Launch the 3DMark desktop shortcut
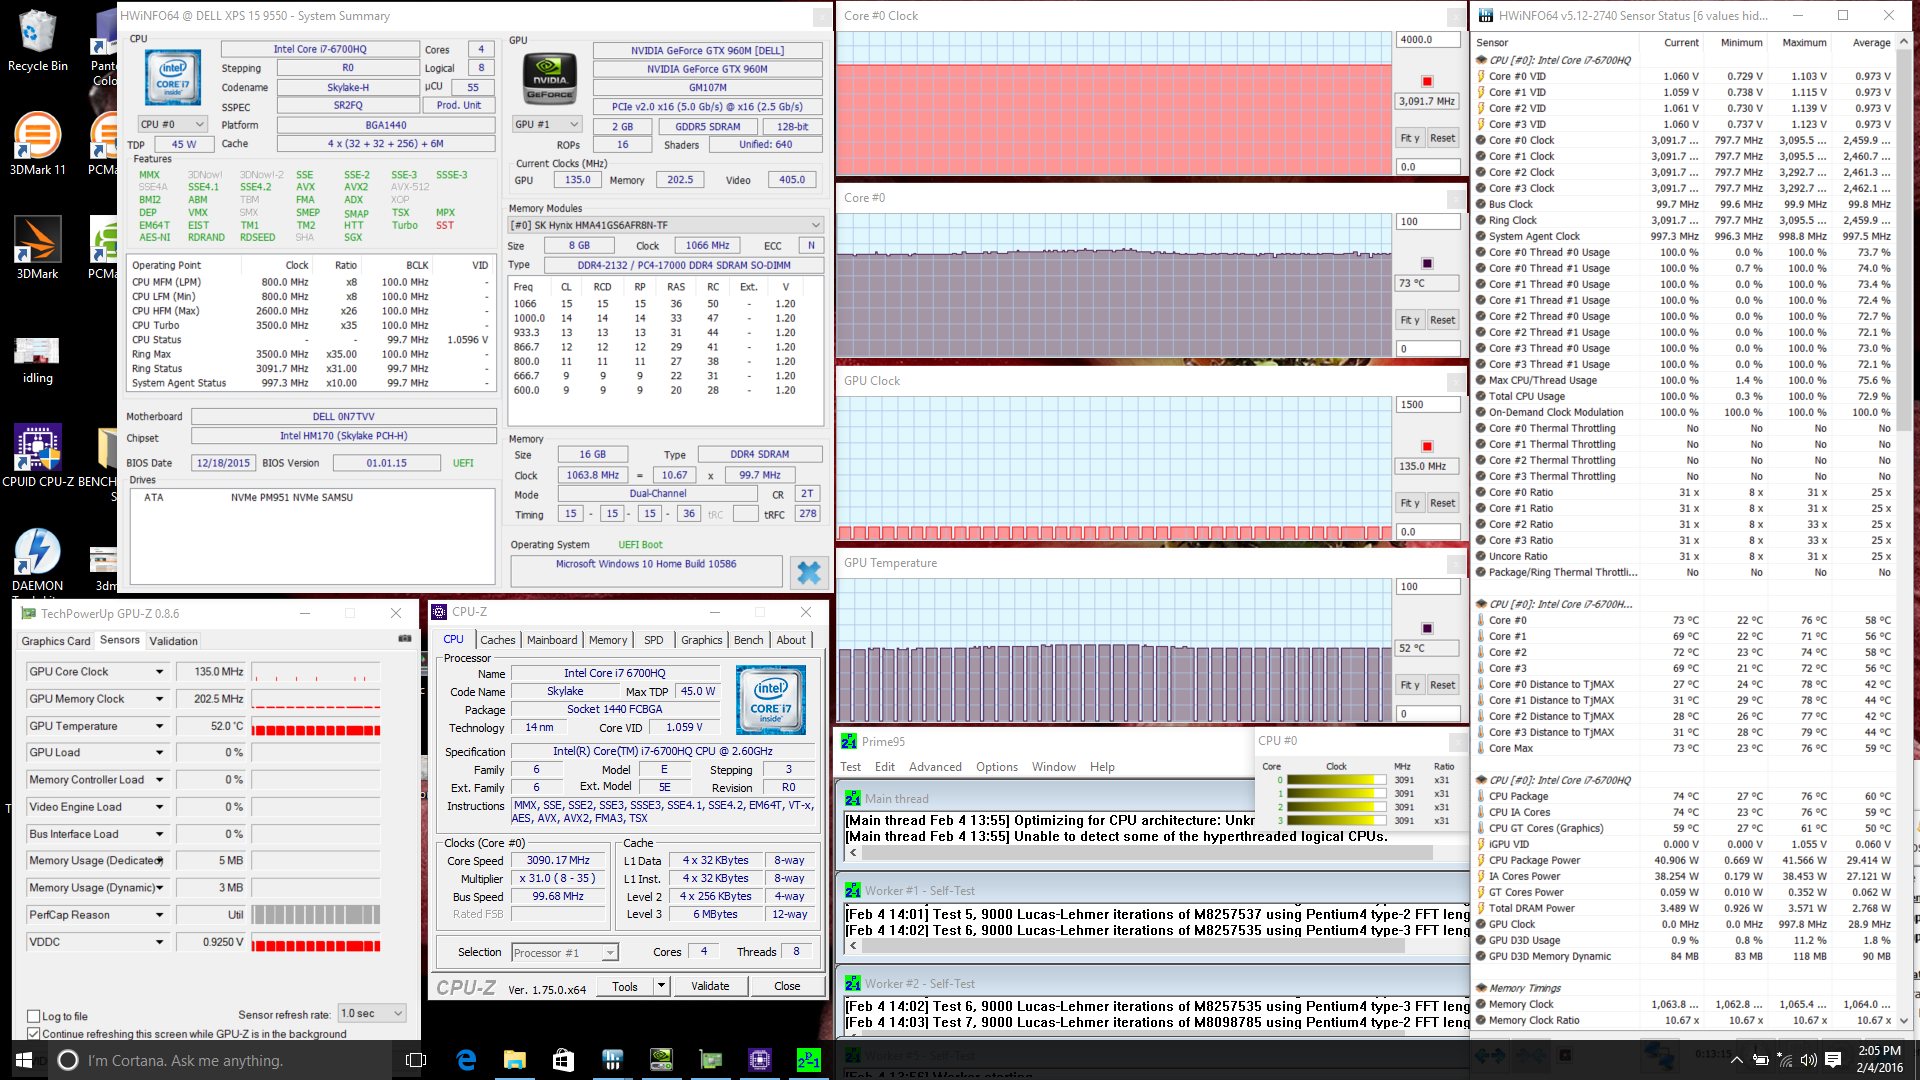The width and height of the screenshot is (1920, 1080). 37,247
